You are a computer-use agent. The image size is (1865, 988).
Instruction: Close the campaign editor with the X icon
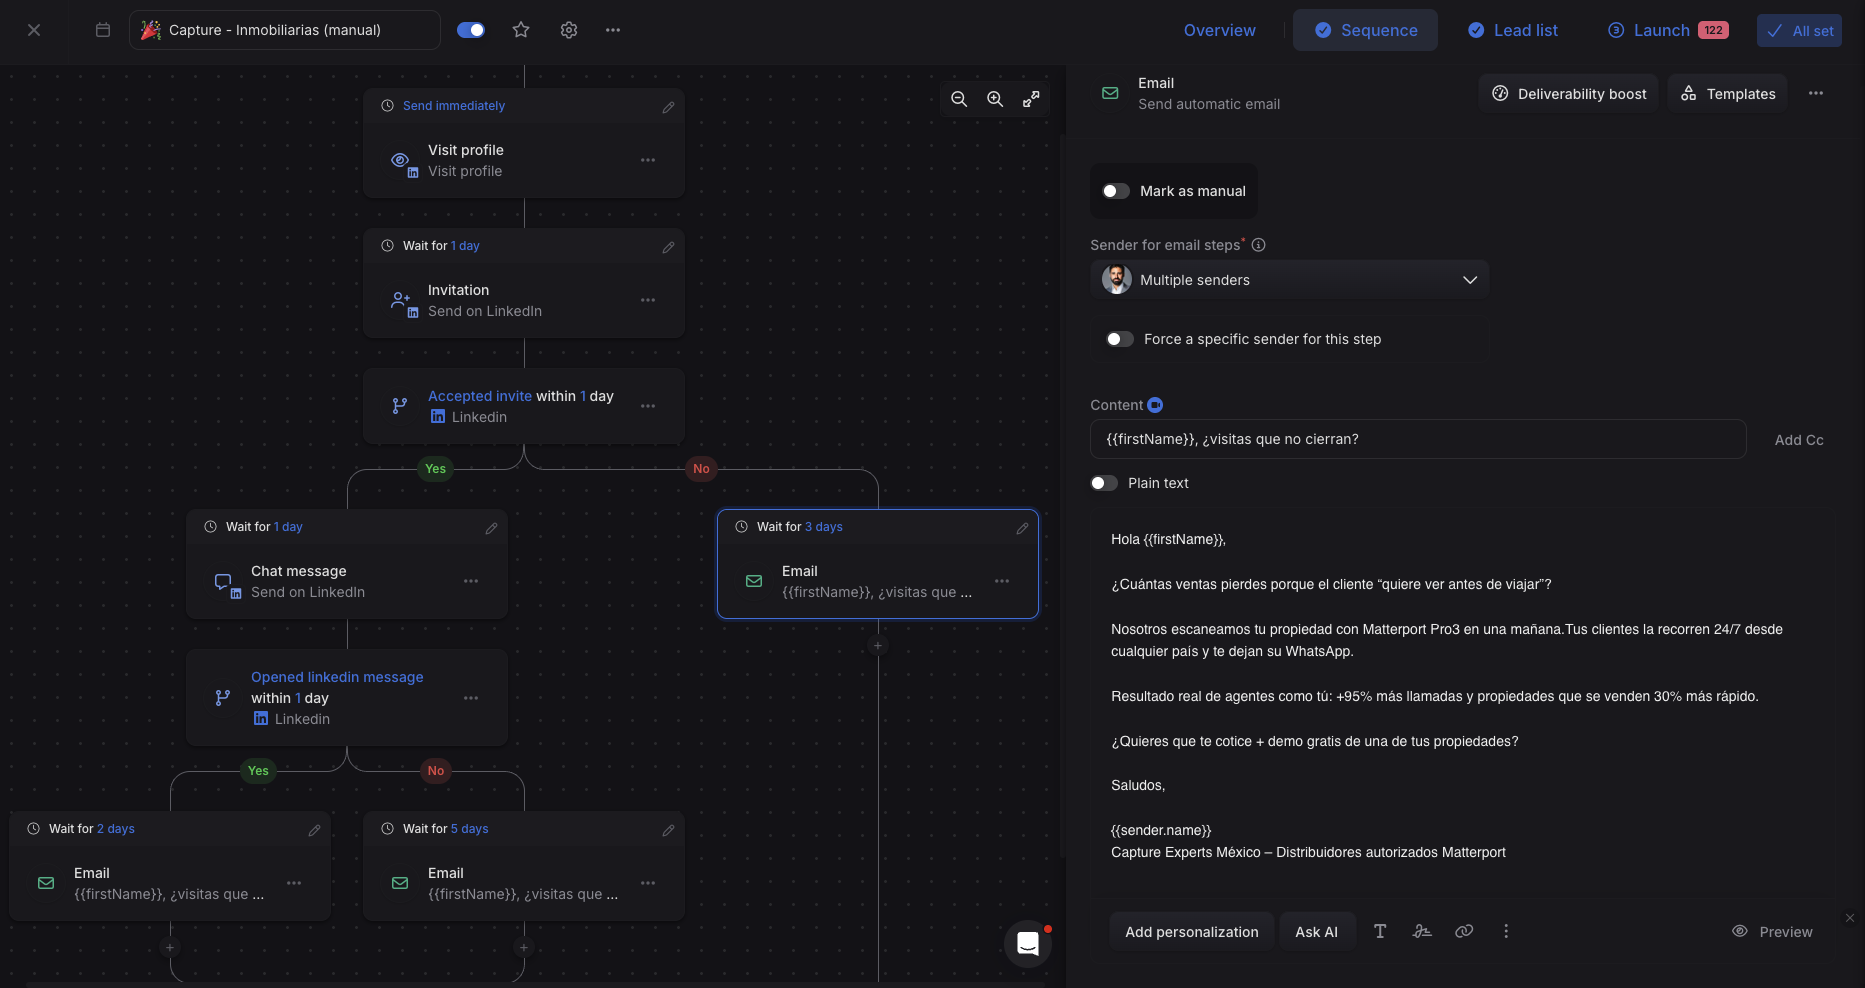34,30
